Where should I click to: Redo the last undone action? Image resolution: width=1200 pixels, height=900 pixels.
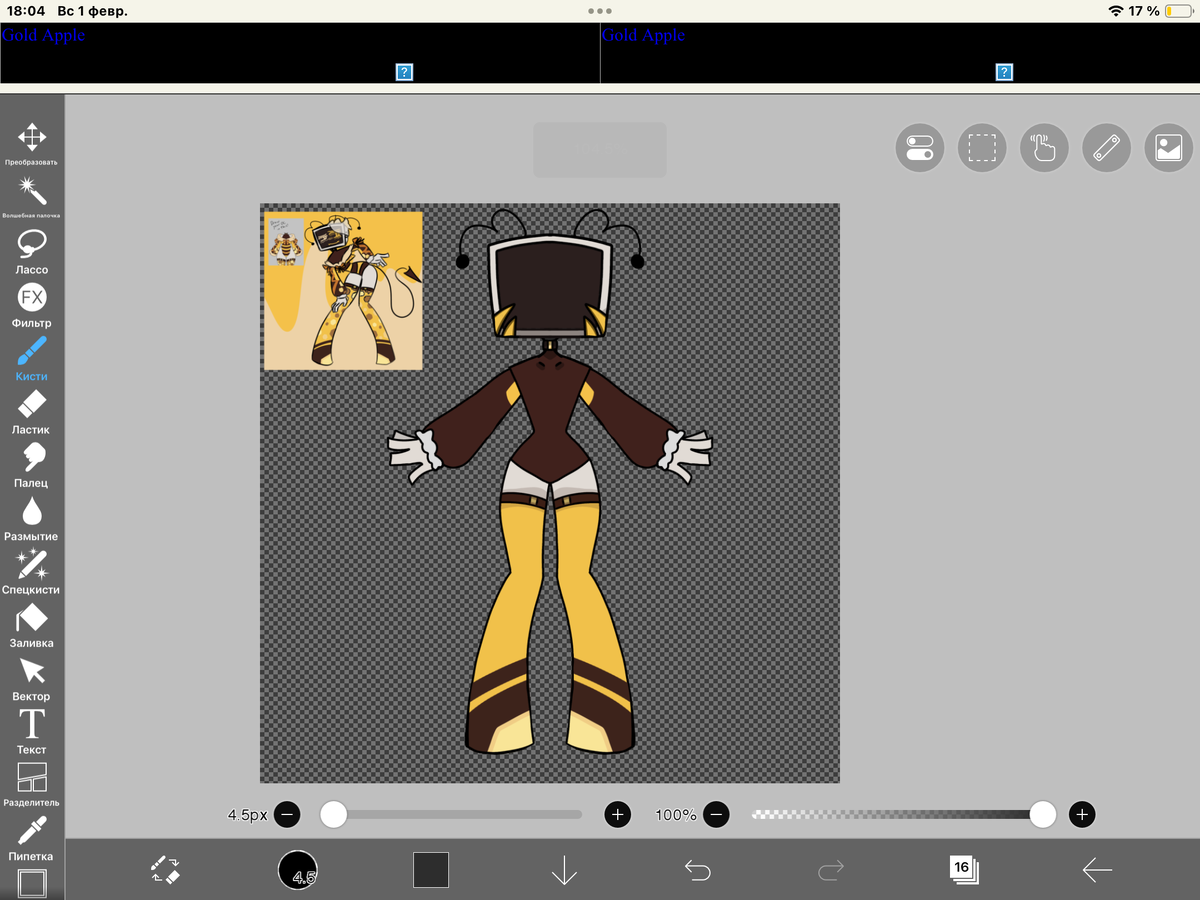(x=830, y=870)
